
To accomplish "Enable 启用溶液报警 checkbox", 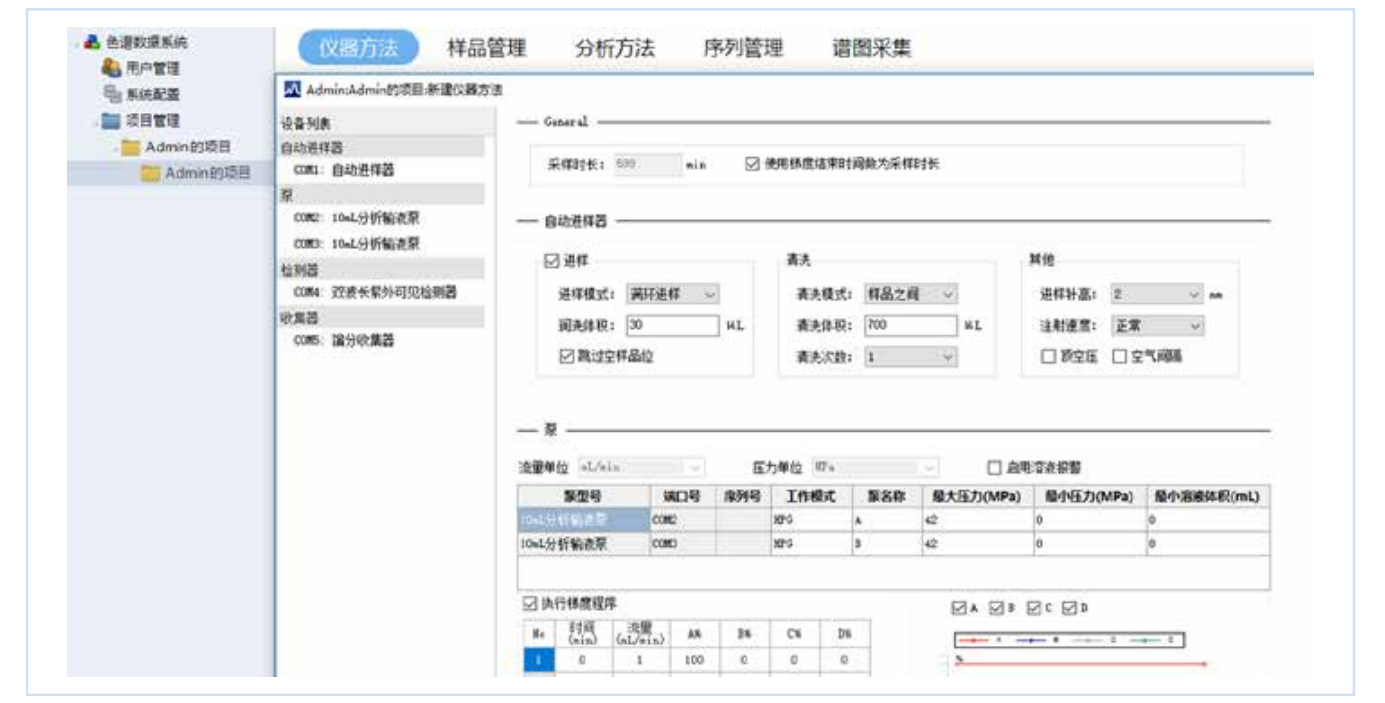I will tap(993, 466).
